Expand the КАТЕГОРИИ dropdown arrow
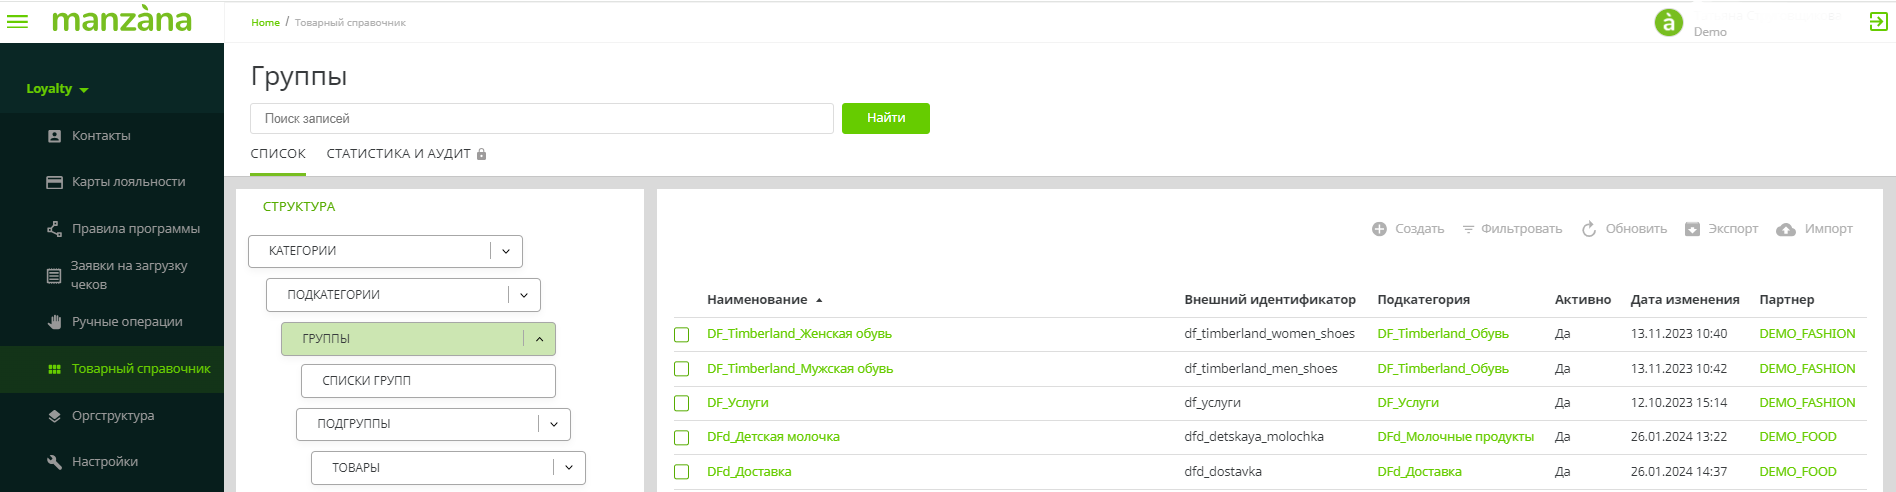The width and height of the screenshot is (1896, 492). [x=506, y=251]
